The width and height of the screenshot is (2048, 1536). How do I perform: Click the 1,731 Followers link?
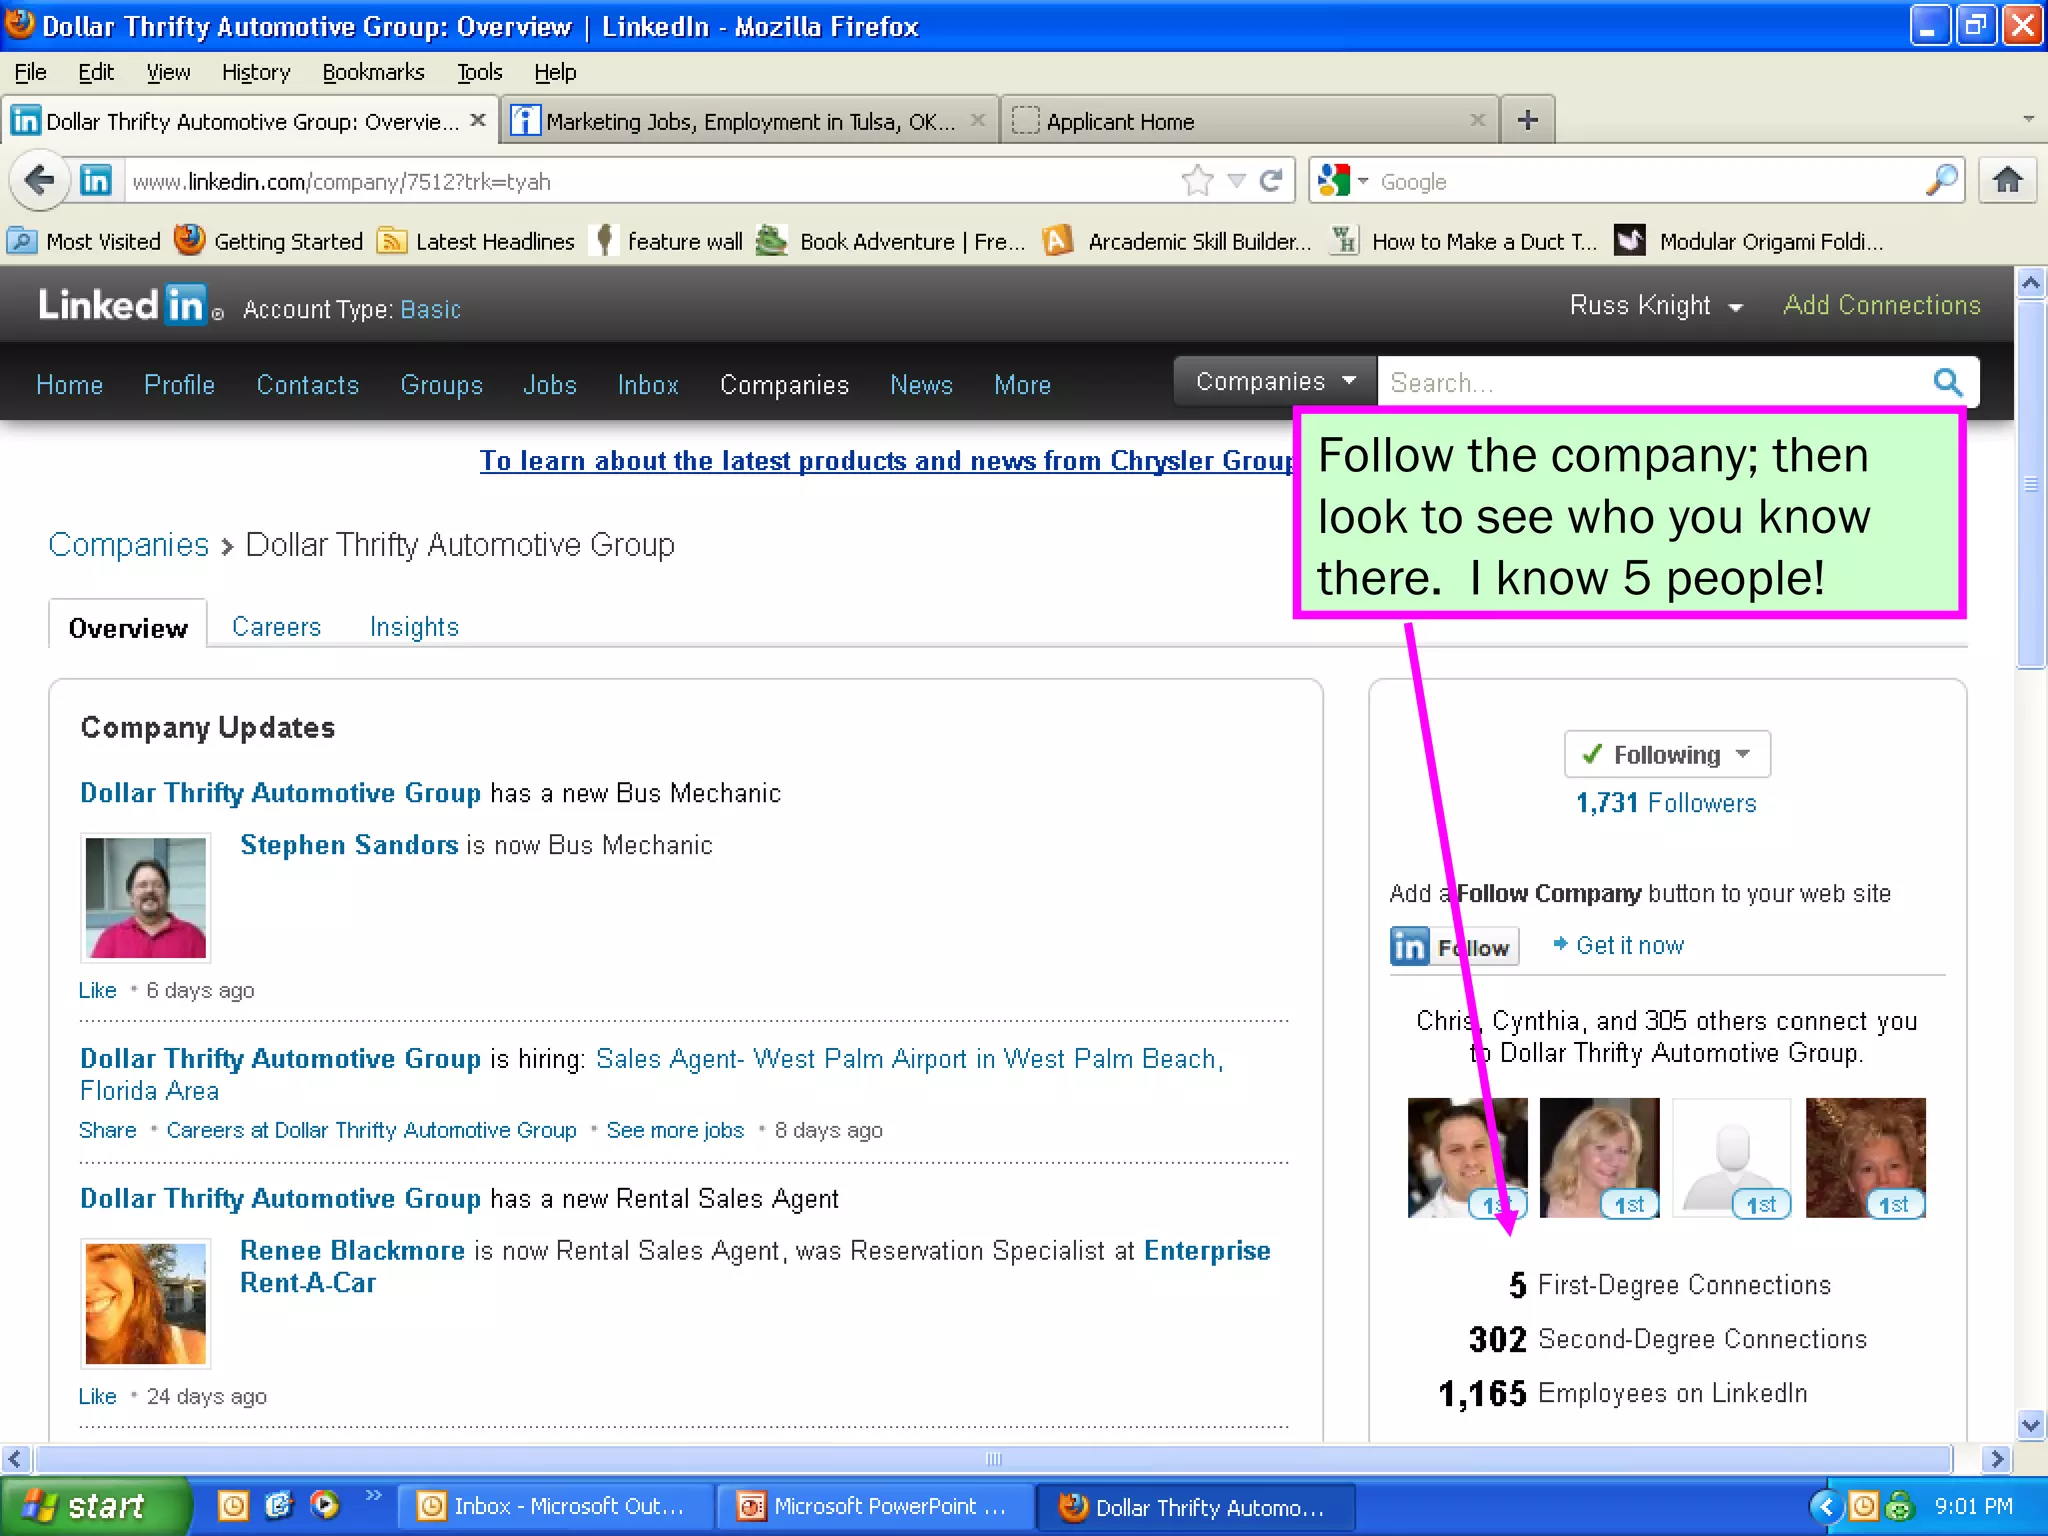click(x=1666, y=803)
